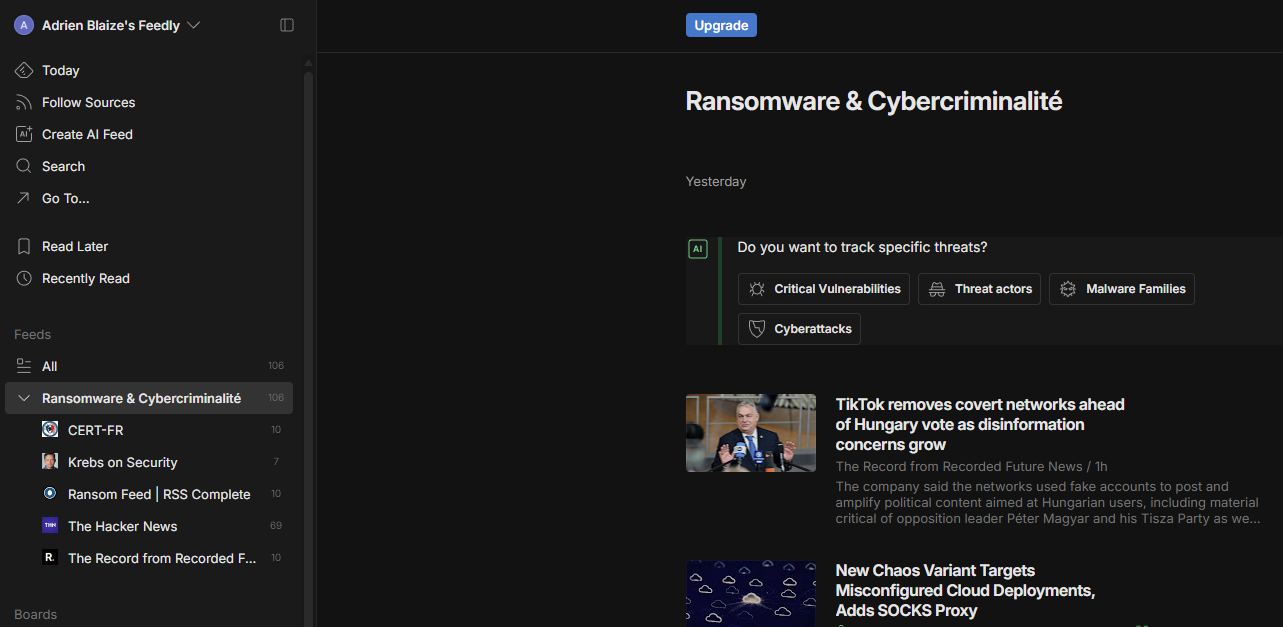Open the account dropdown beside Adrien Blaize's Feedly

[x=194, y=25]
